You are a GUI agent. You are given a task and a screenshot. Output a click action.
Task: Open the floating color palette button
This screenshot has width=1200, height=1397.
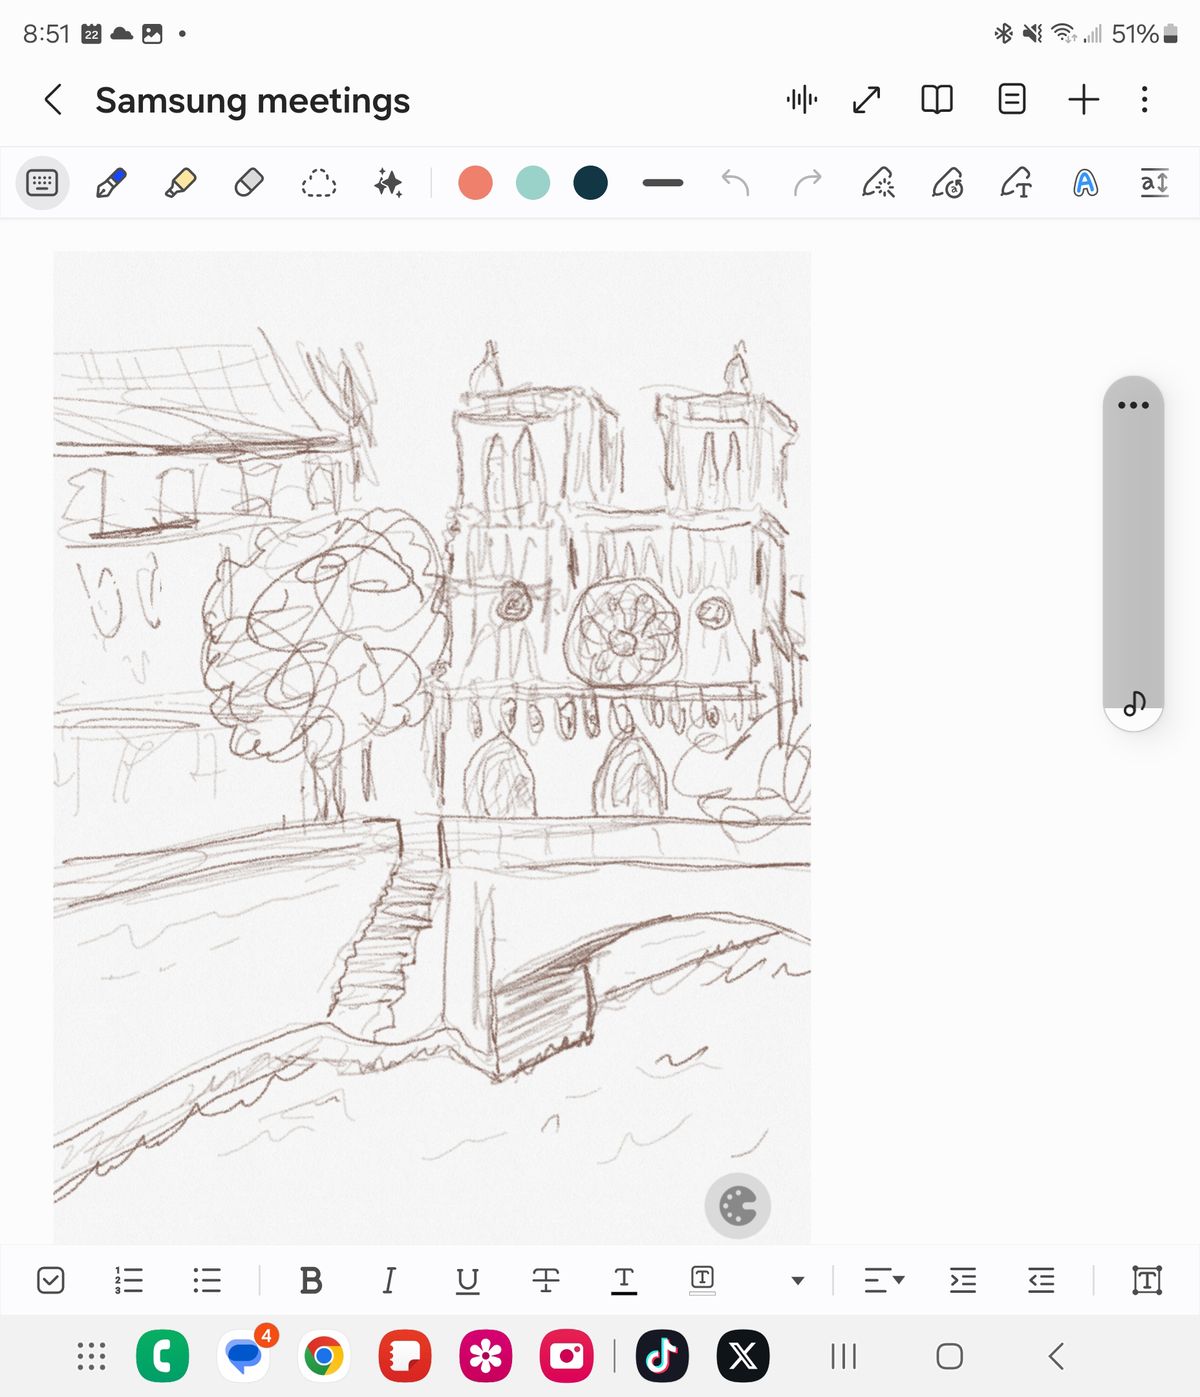pyautogui.click(x=738, y=1206)
